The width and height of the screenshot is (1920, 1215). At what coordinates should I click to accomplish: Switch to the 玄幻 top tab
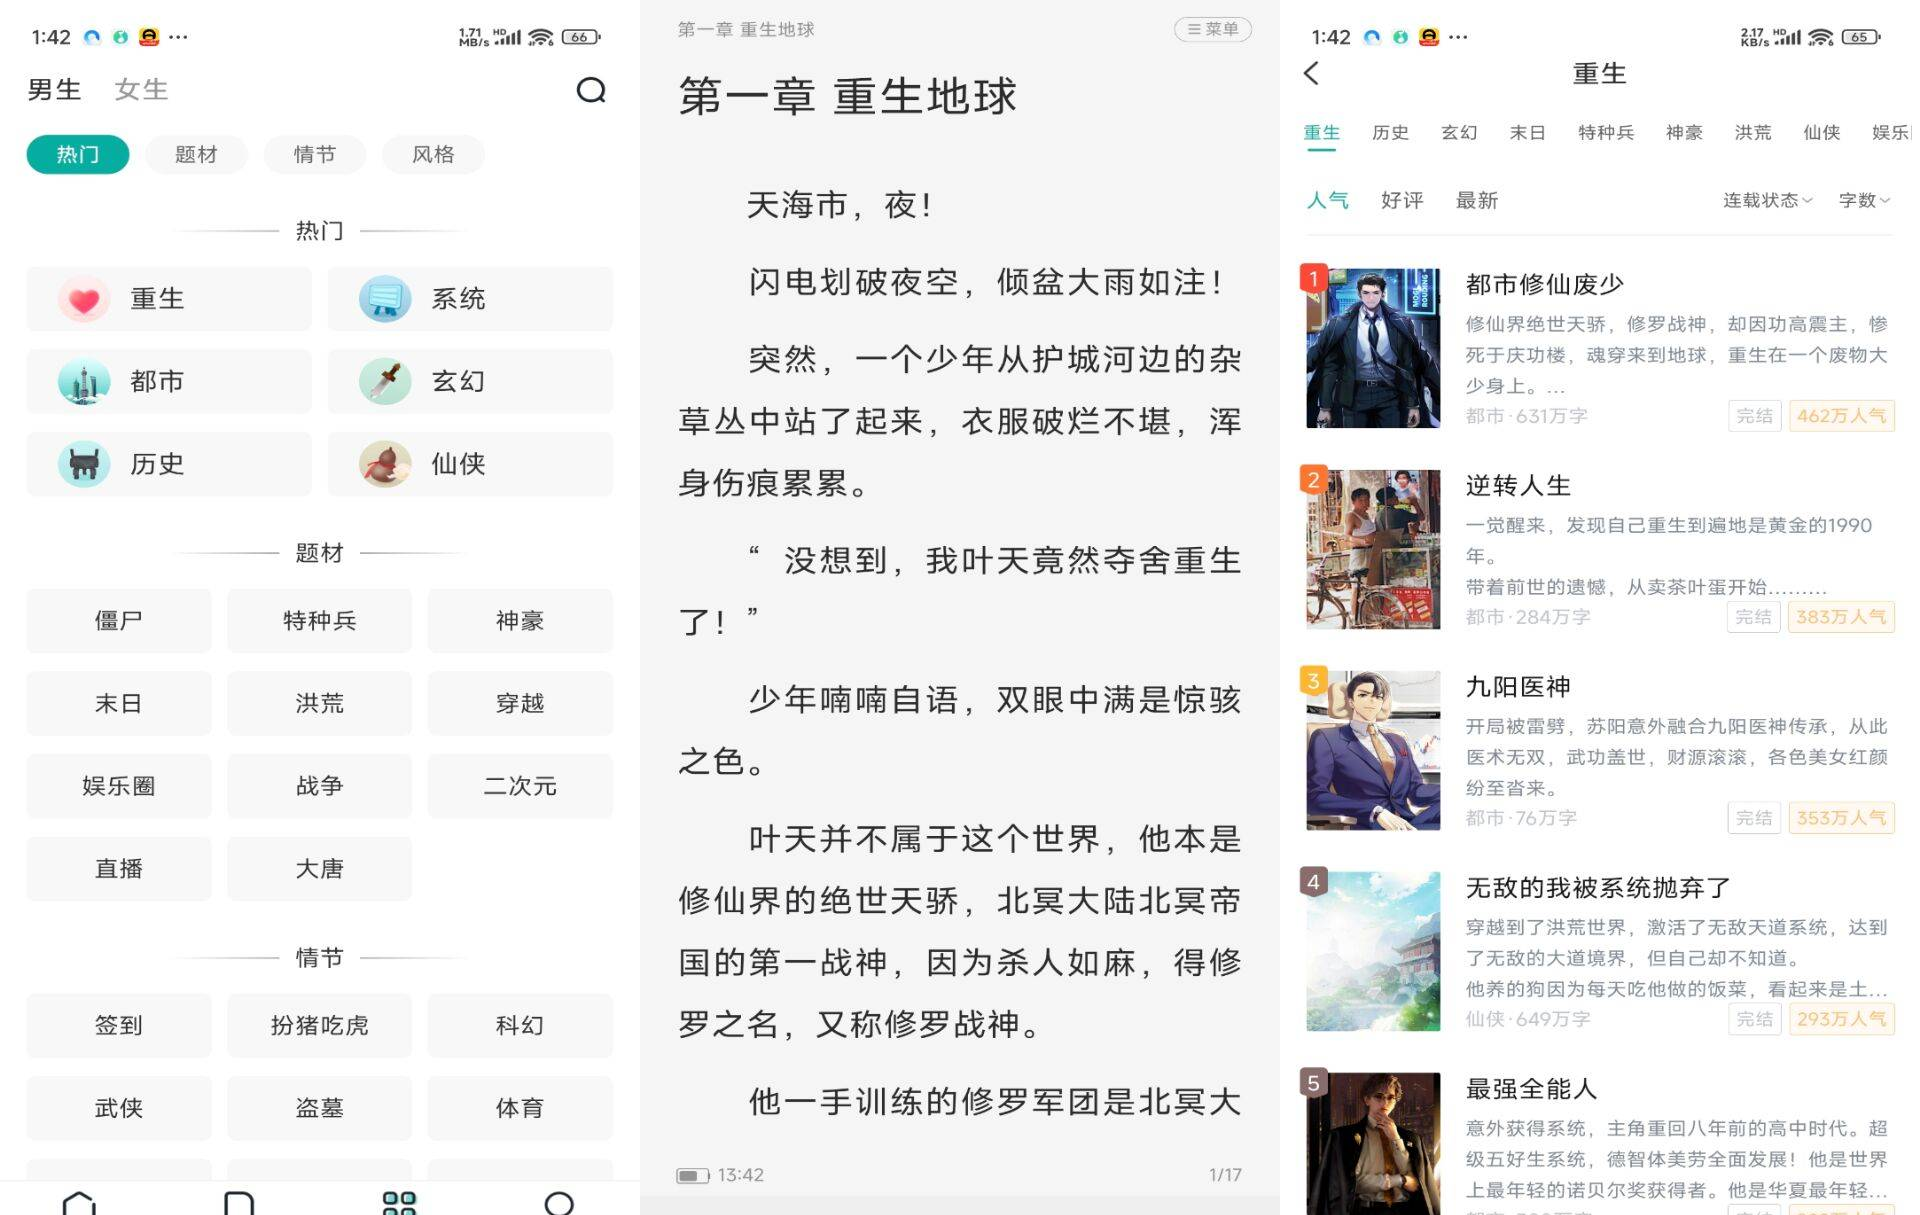1458,132
